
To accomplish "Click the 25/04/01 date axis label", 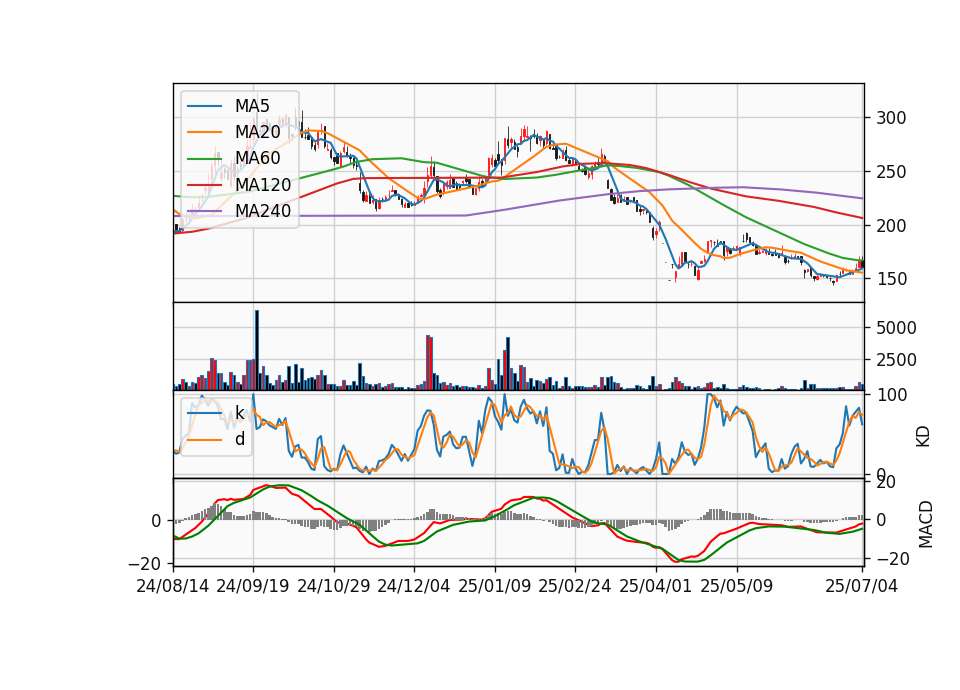I will tap(656, 586).
